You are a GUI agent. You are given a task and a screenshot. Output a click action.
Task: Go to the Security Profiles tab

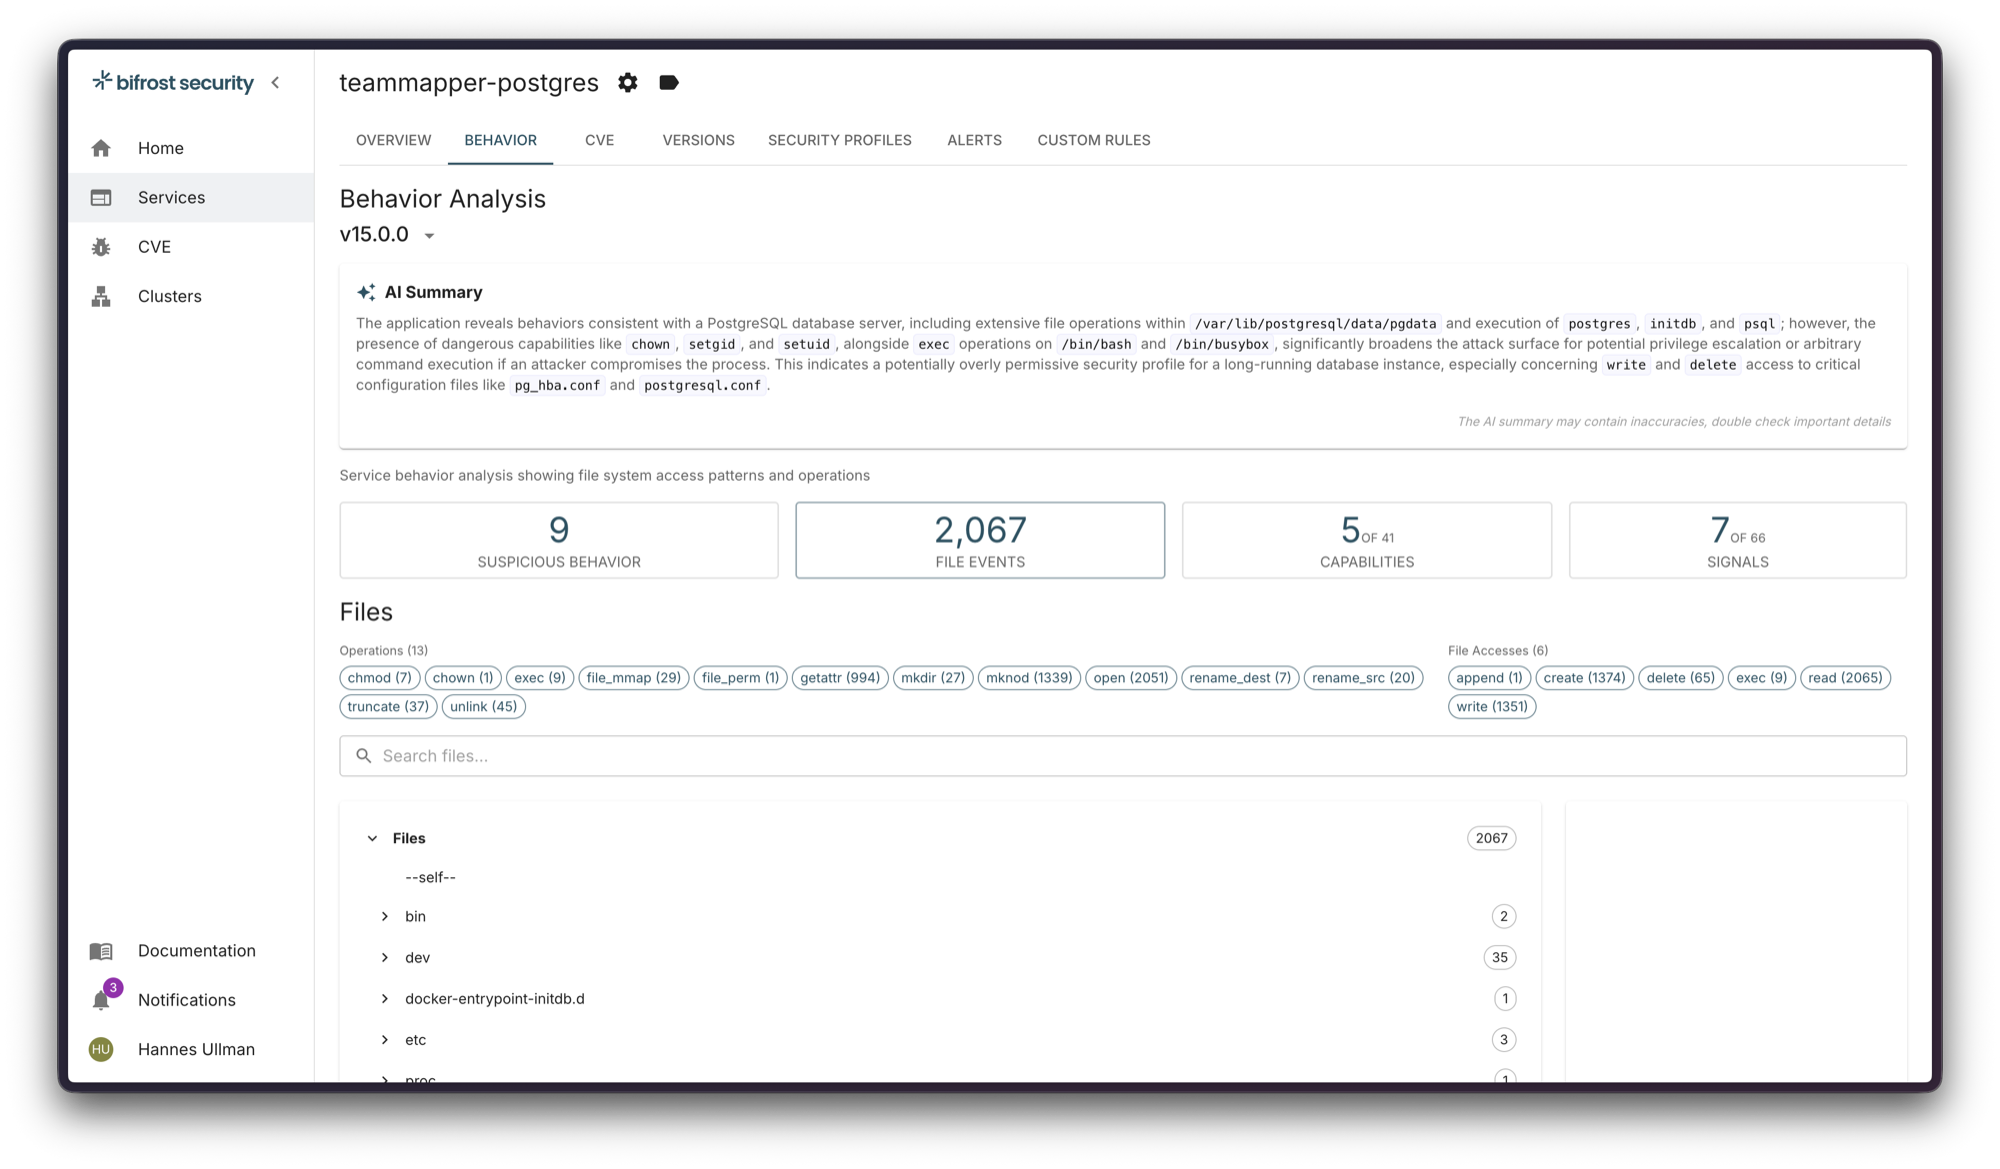click(x=840, y=140)
